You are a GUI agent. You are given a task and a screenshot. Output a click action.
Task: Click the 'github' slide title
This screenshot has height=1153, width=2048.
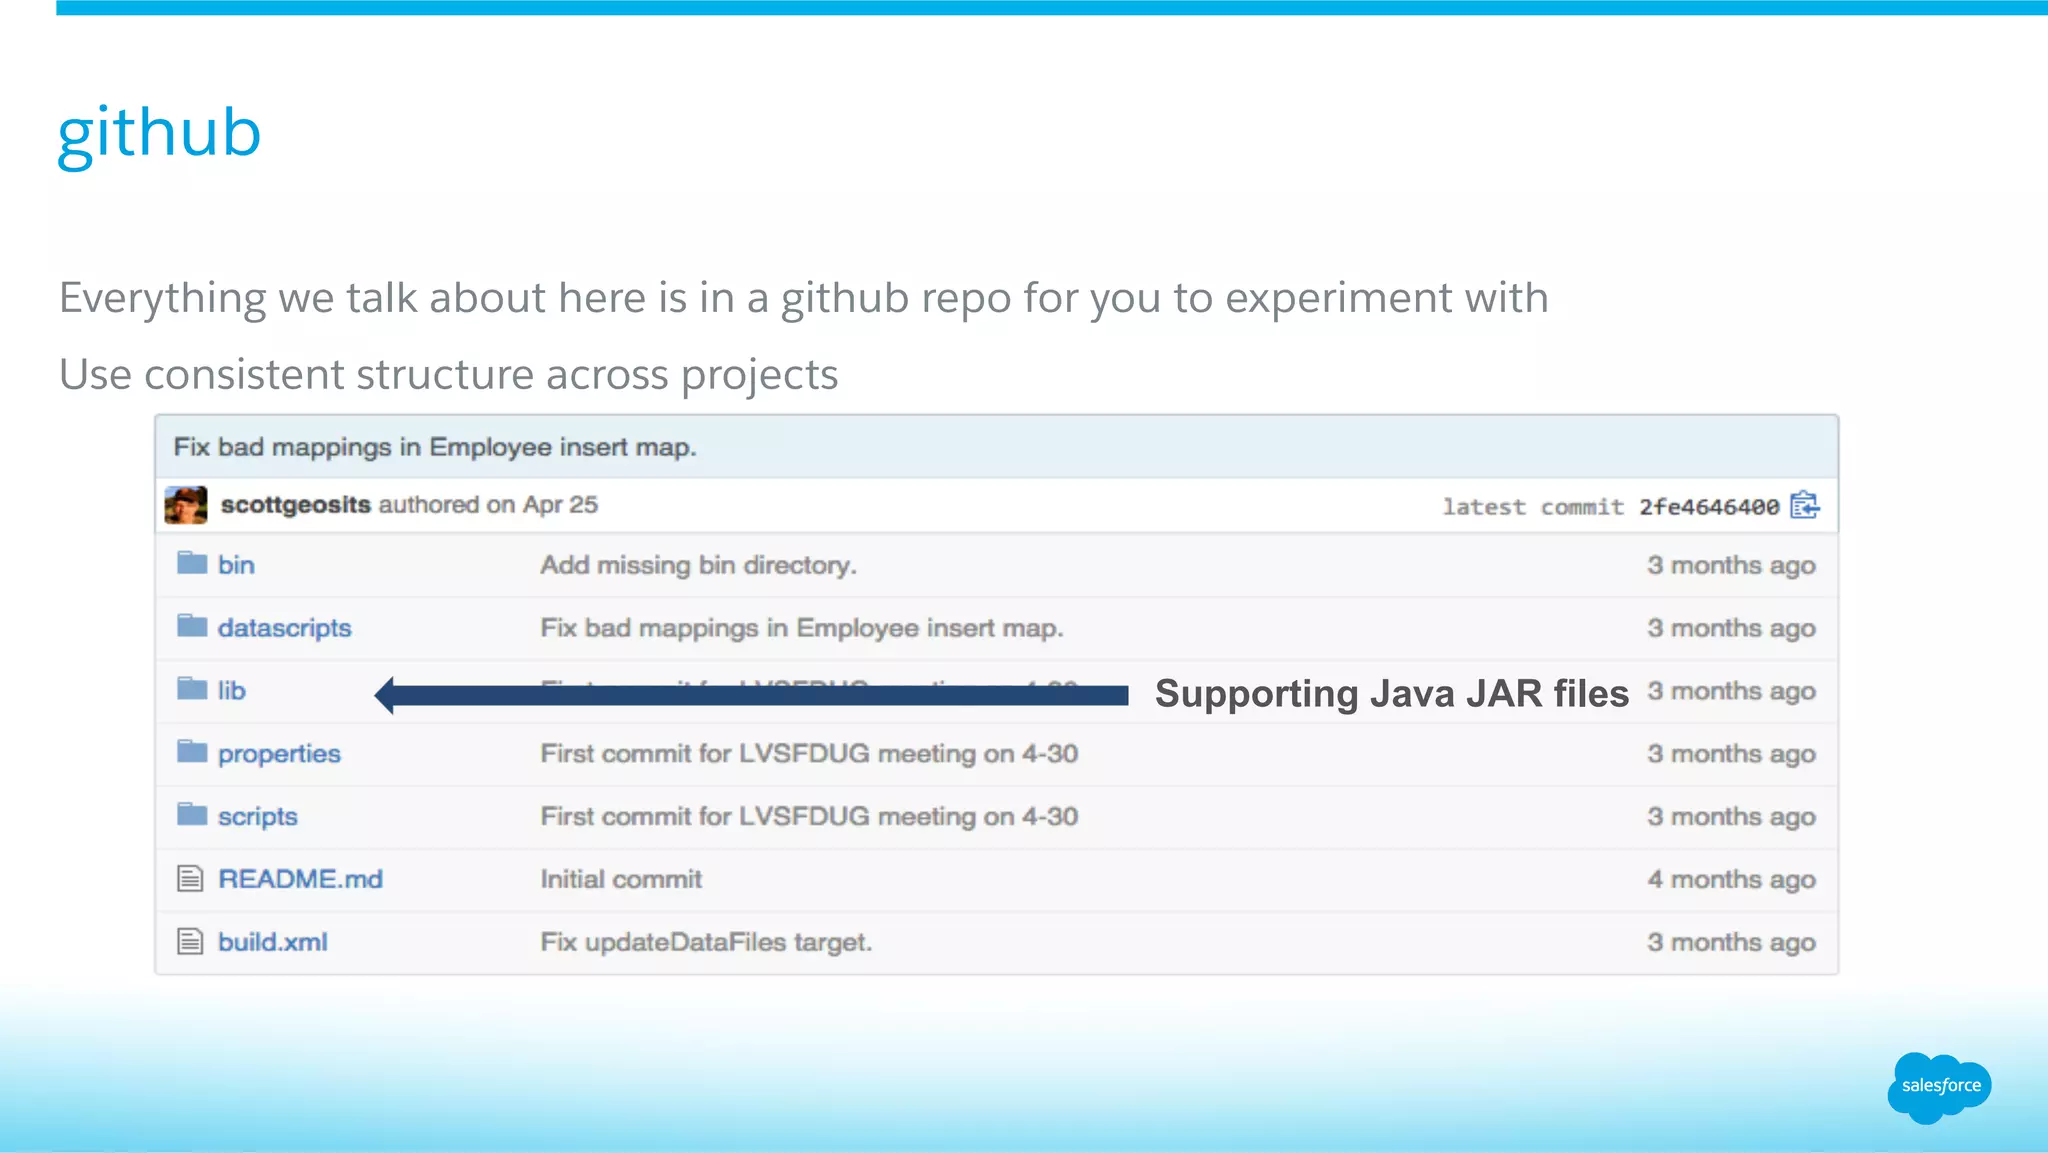tap(159, 133)
